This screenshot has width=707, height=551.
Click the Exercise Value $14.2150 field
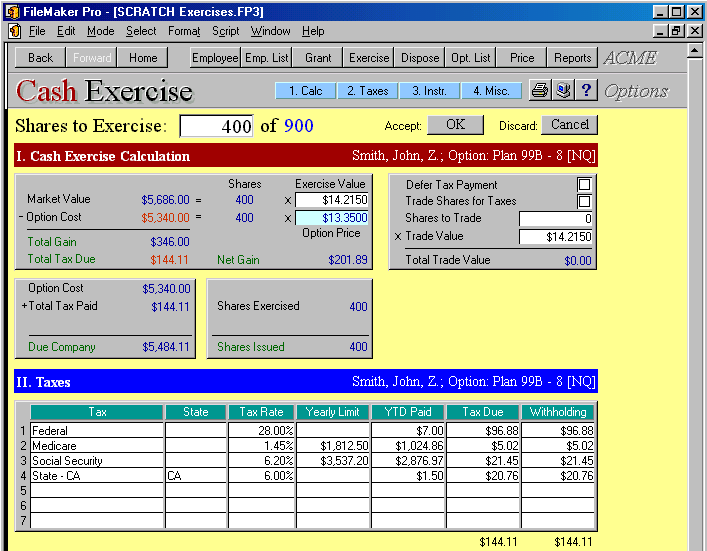click(331, 200)
